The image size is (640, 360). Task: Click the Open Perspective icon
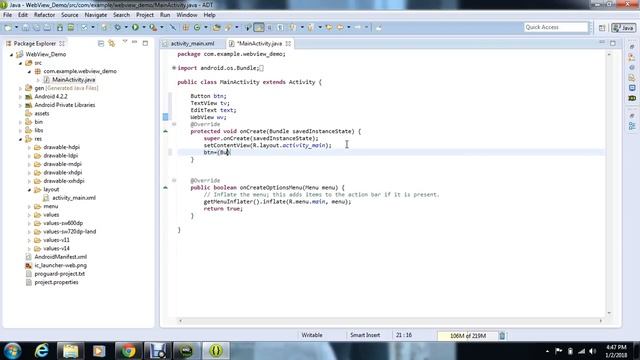[602, 28]
